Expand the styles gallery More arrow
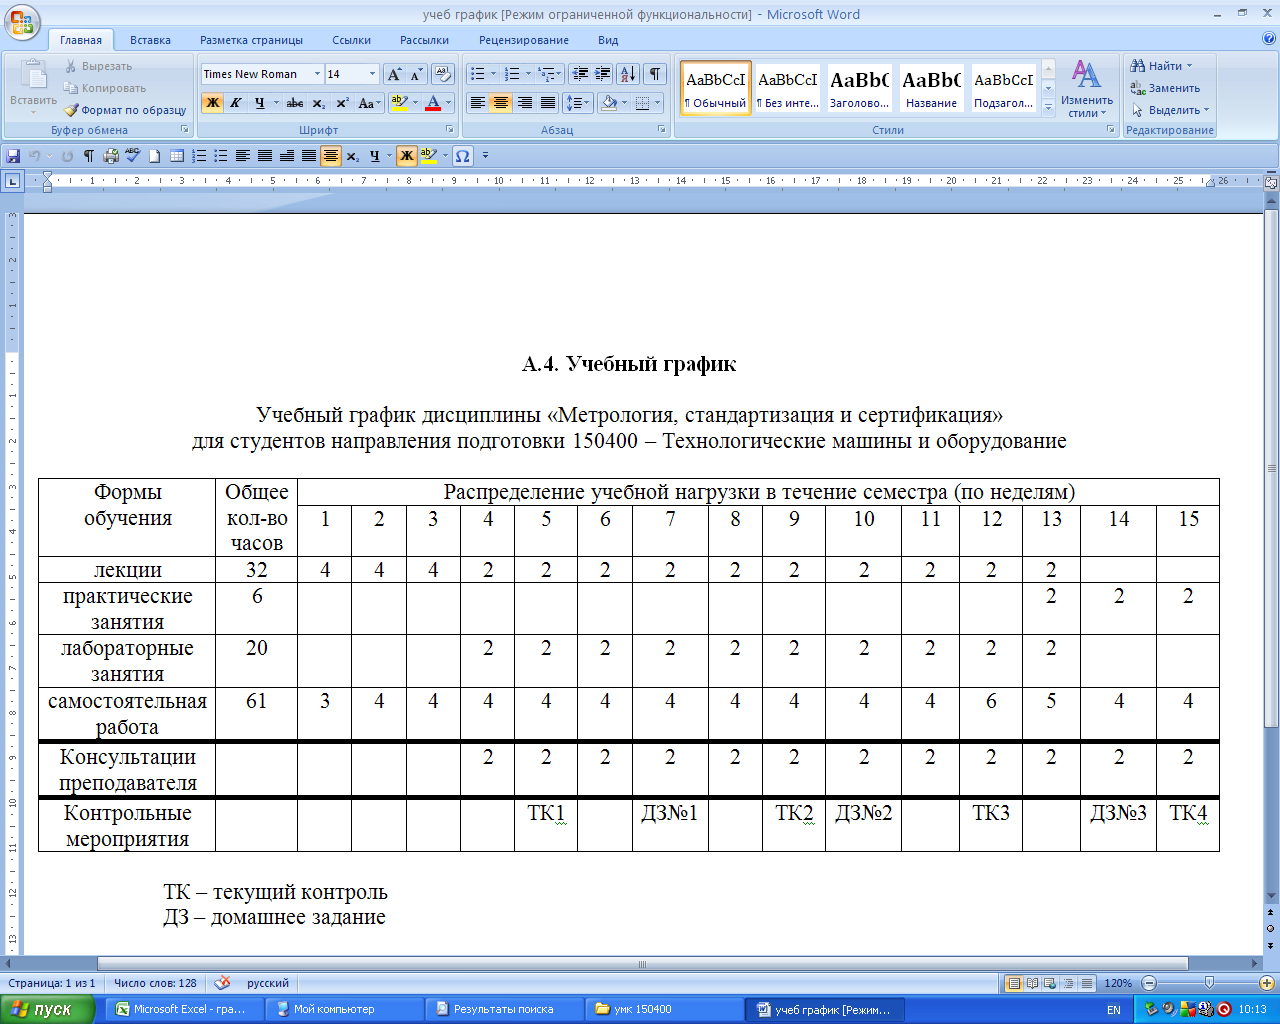The height and width of the screenshot is (1024, 1280). tap(1048, 108)
